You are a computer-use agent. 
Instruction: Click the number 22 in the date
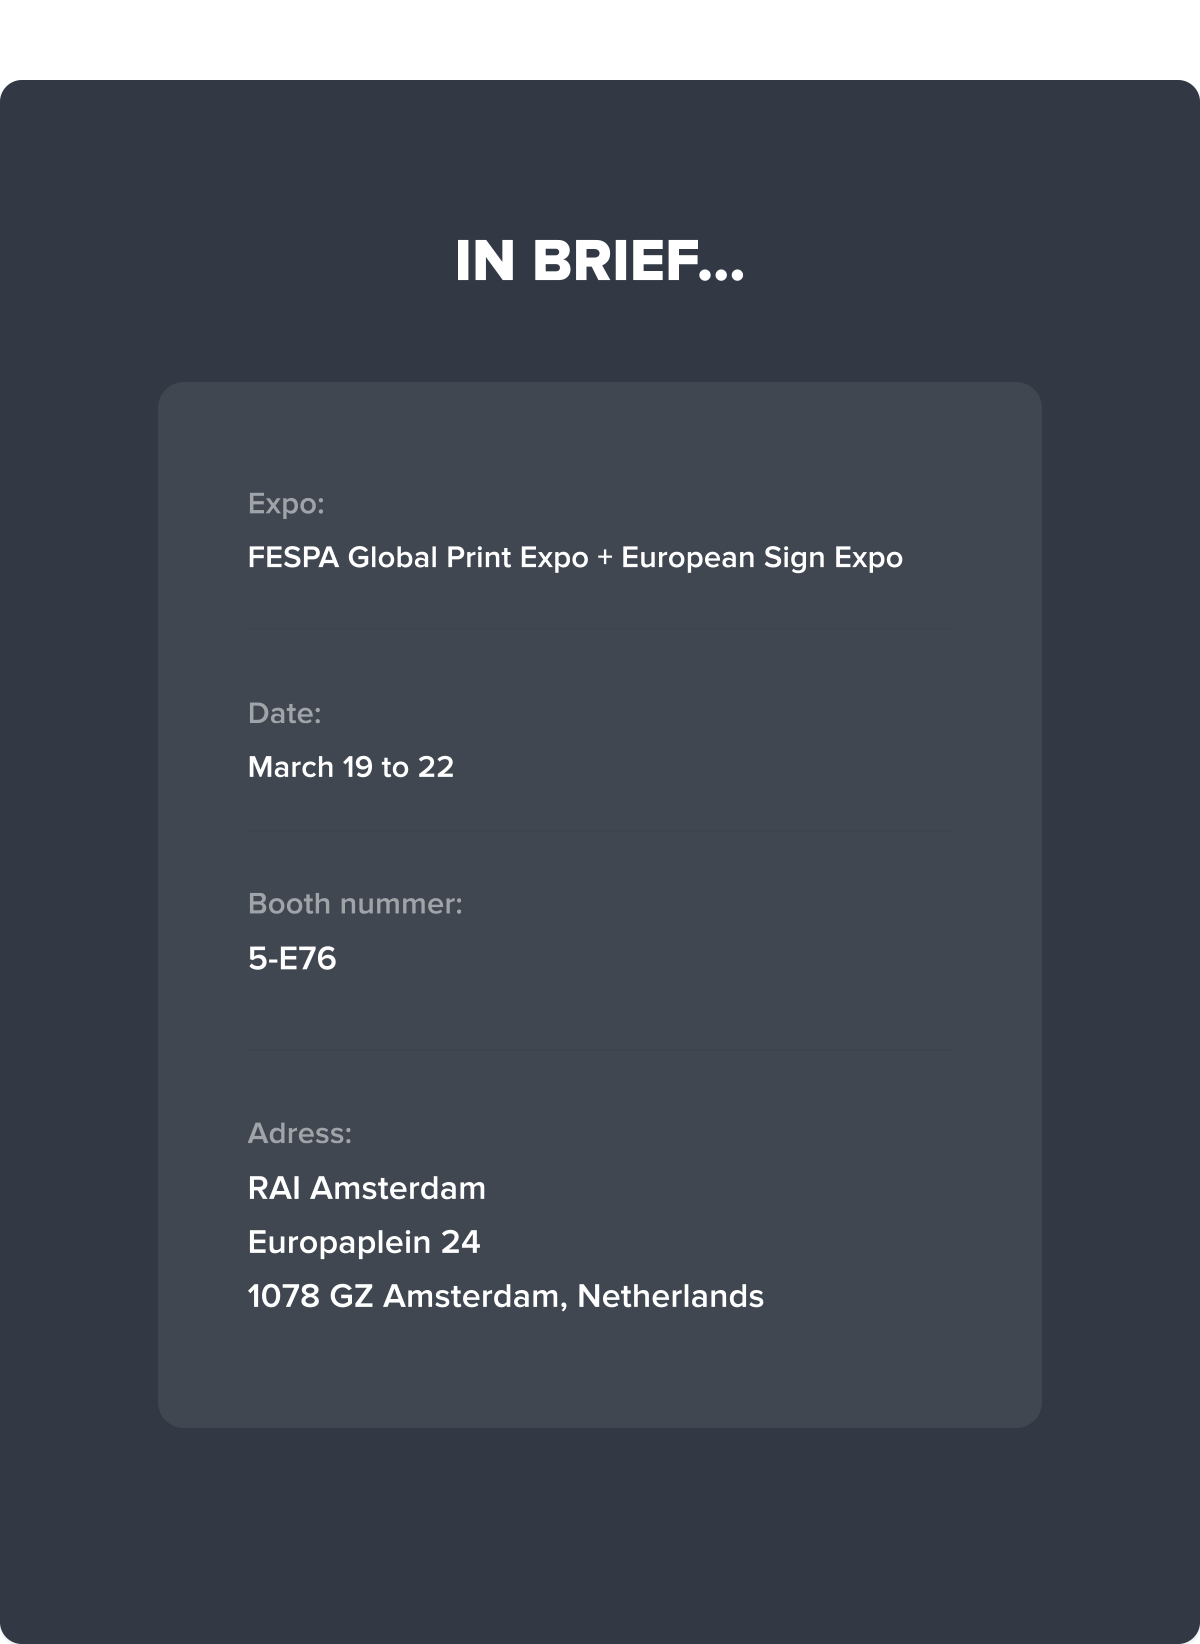click(436, 767)
